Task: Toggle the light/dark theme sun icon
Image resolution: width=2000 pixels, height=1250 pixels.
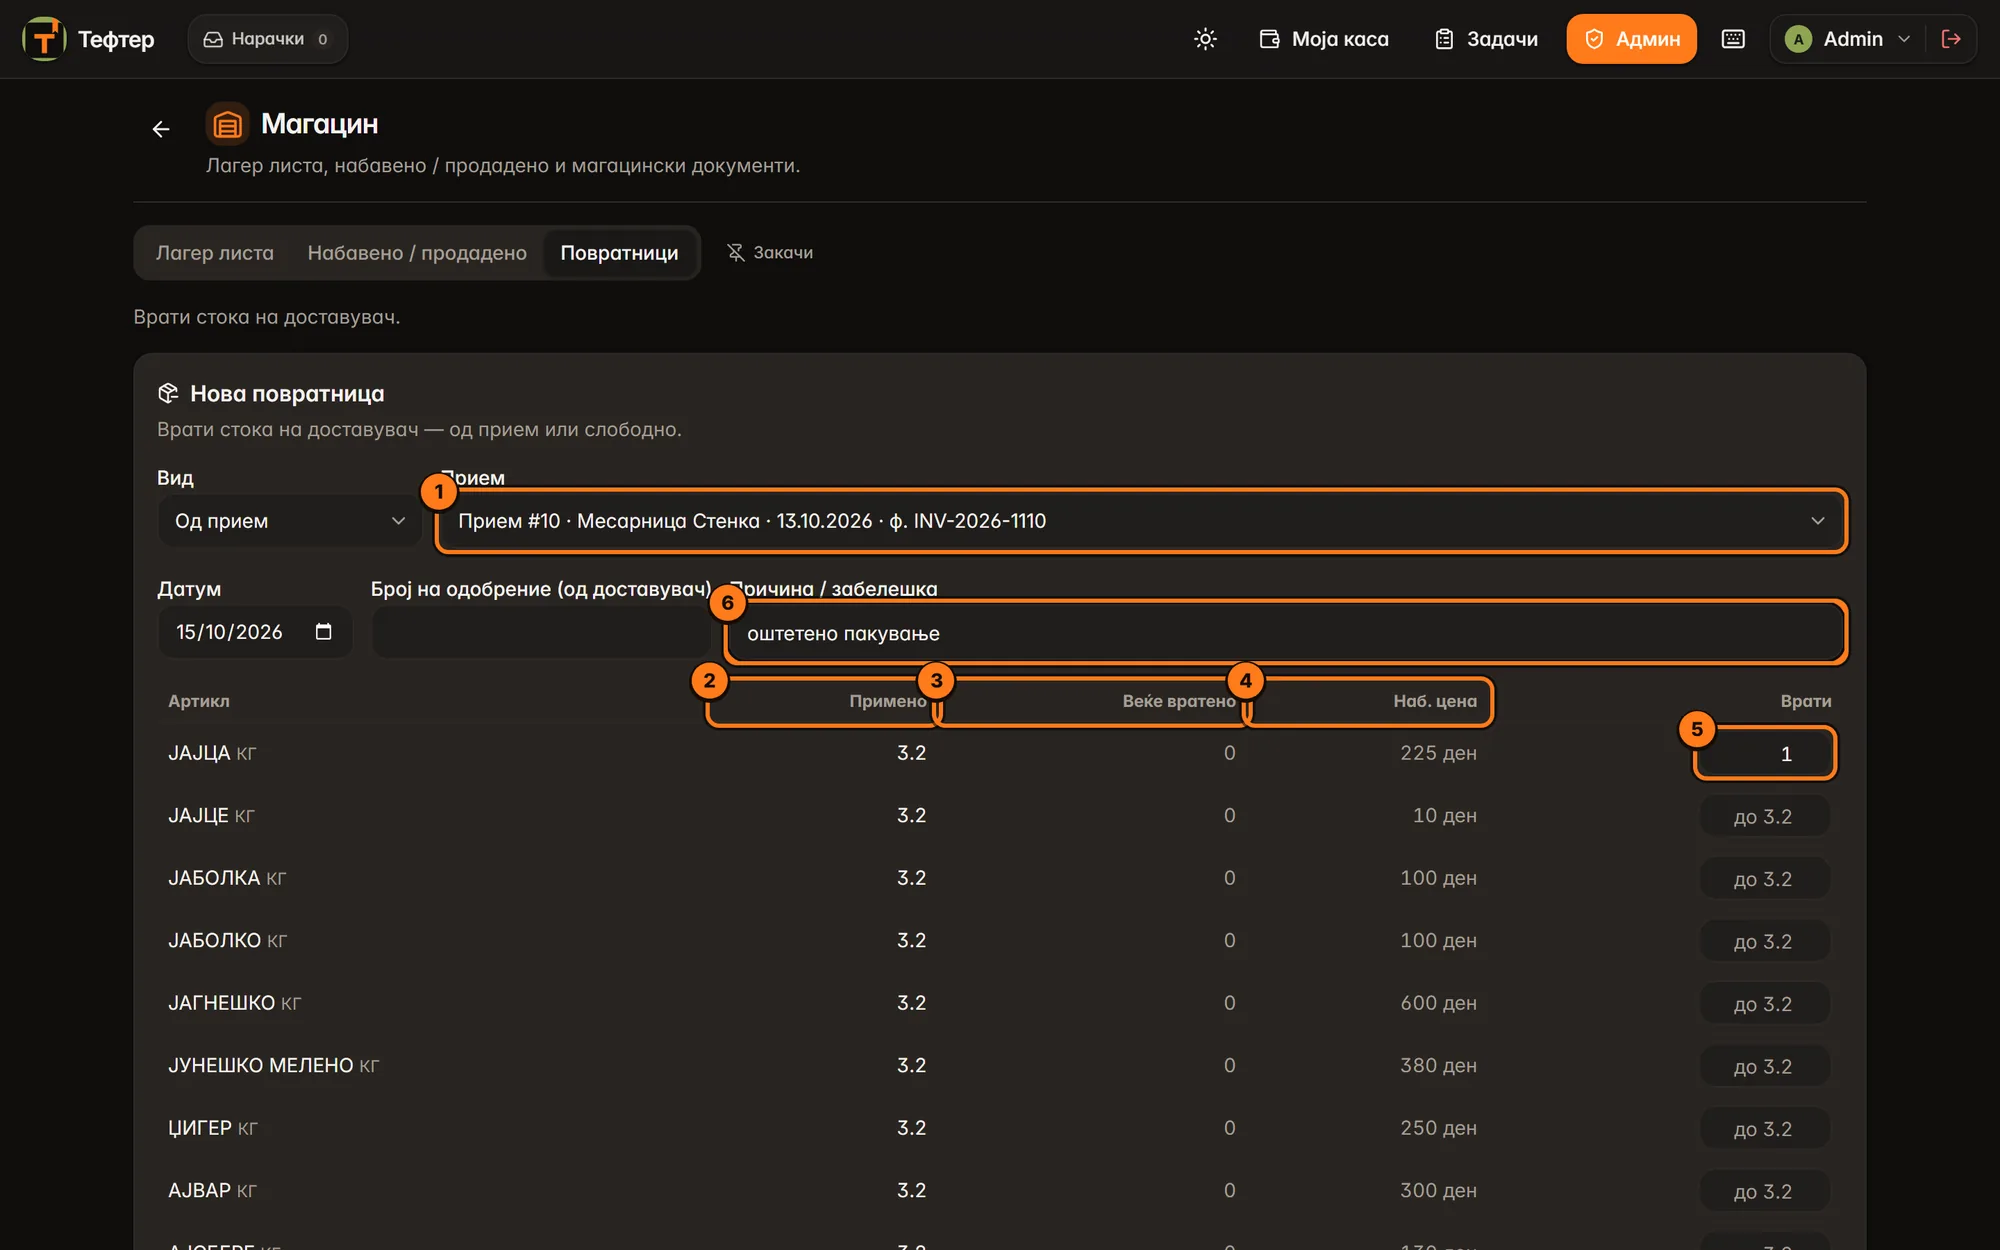Action: tap(1205, 39)
